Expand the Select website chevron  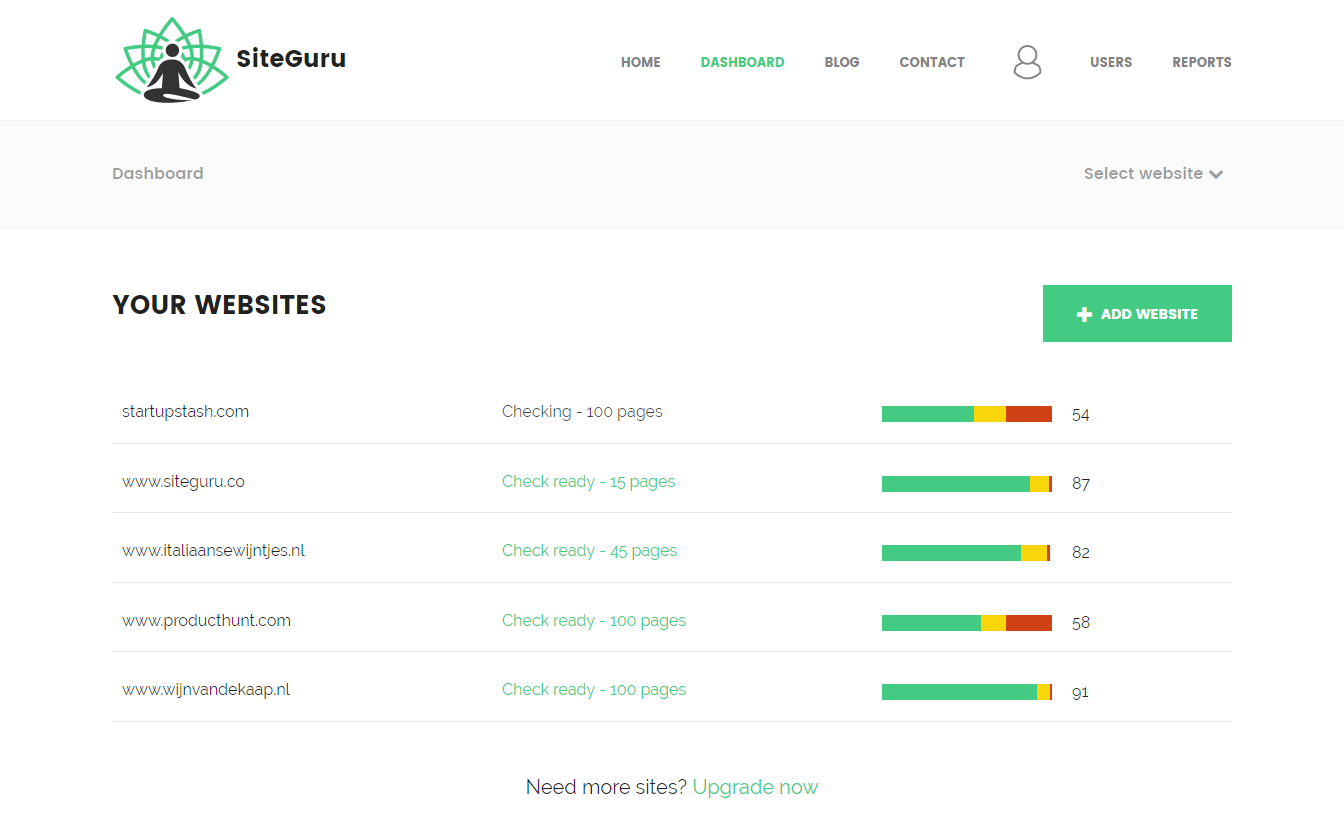coord(1216,174)
